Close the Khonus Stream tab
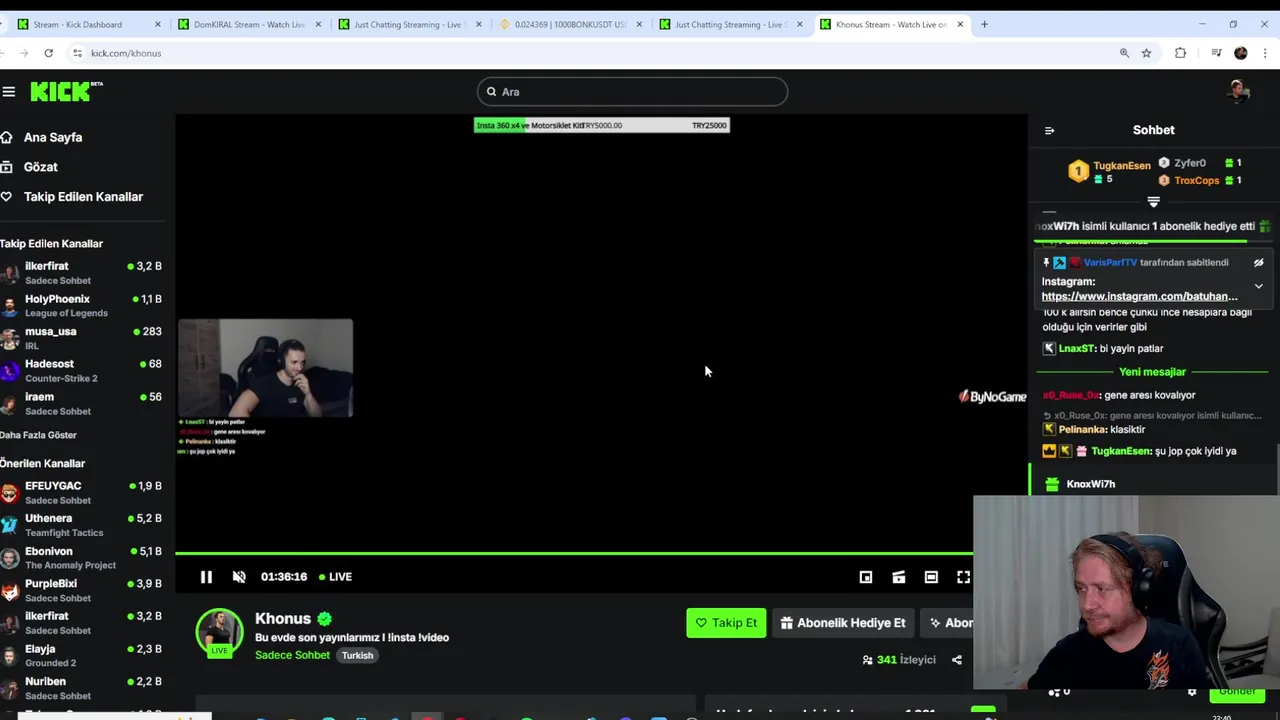Image resolution: width=1280 pixels, height=720 pixels. pos(960,24)
